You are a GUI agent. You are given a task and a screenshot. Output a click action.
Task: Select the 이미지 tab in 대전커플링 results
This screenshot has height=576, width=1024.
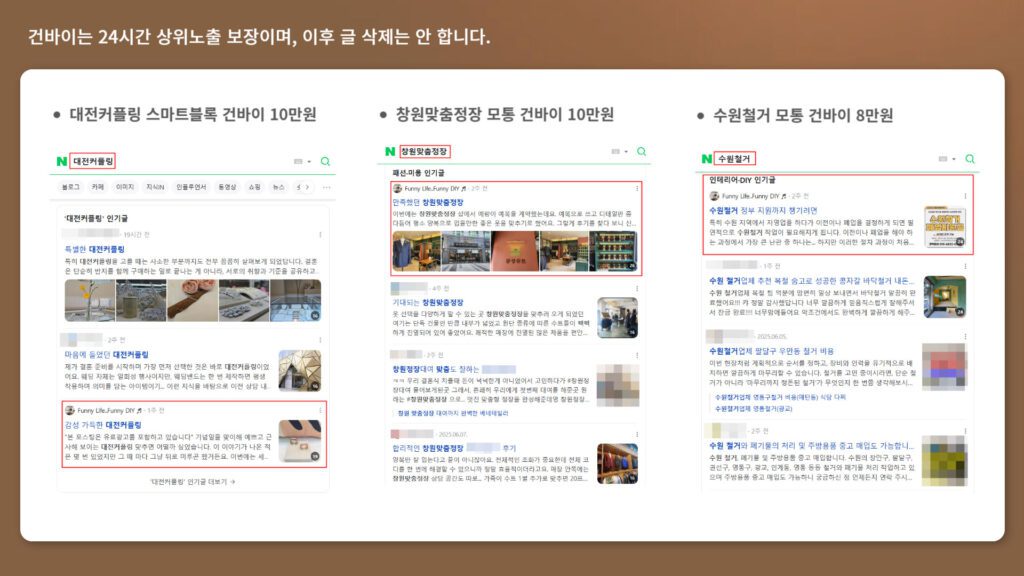[125, 187]
